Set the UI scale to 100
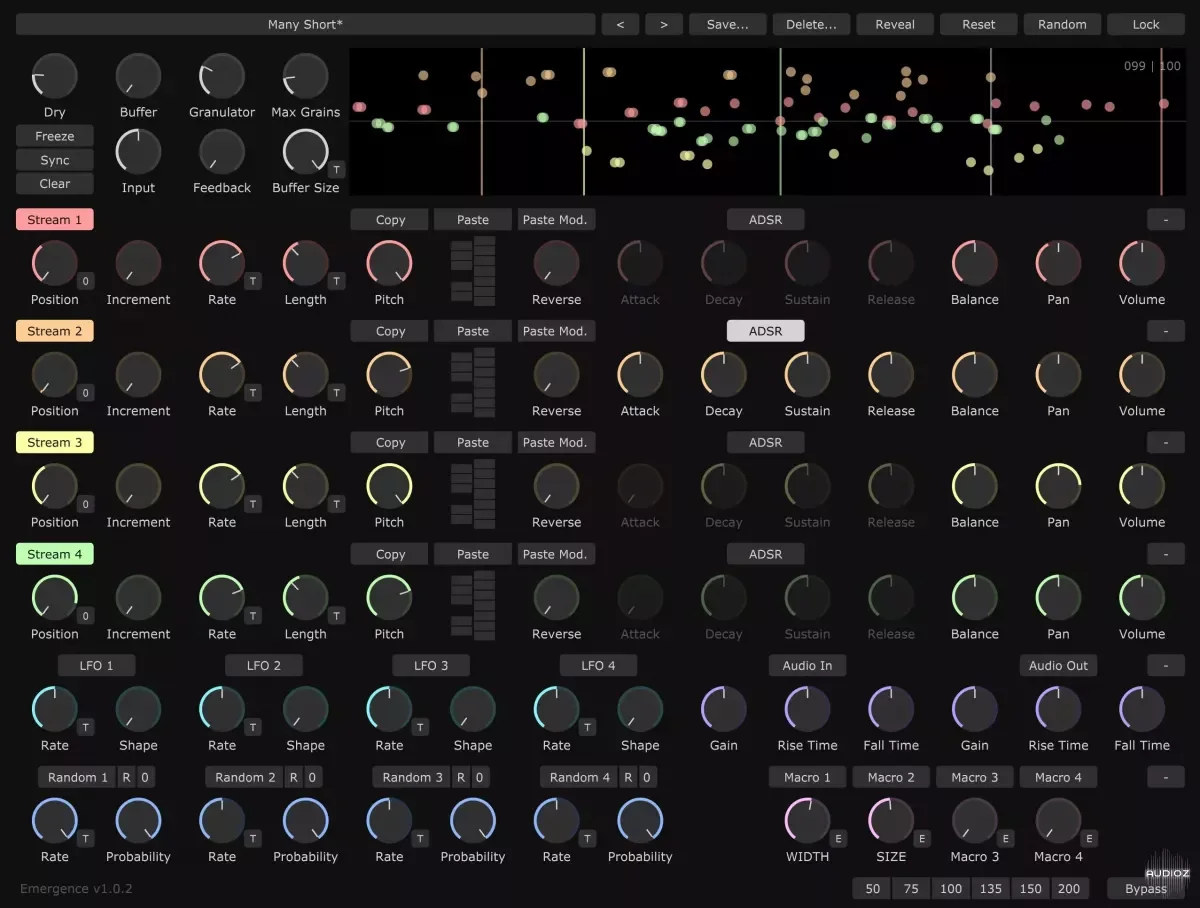This screenshot has height=908, width=1200. 951,888
